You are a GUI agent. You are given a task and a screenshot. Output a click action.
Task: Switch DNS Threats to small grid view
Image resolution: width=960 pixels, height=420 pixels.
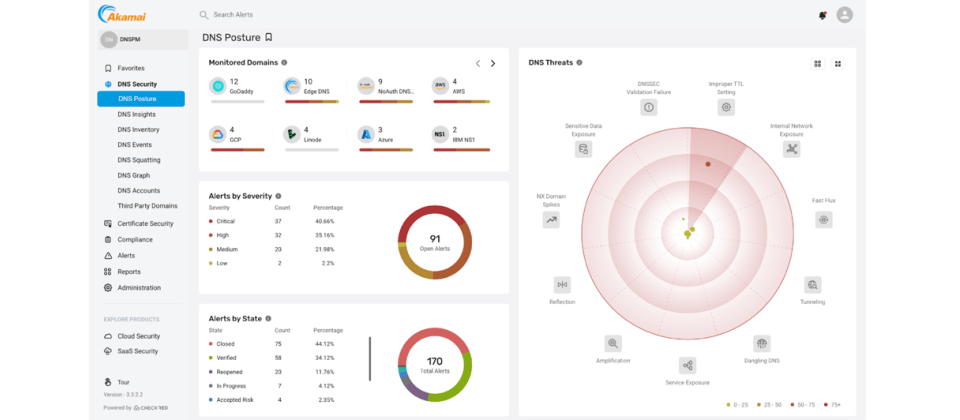click(838, 63)
